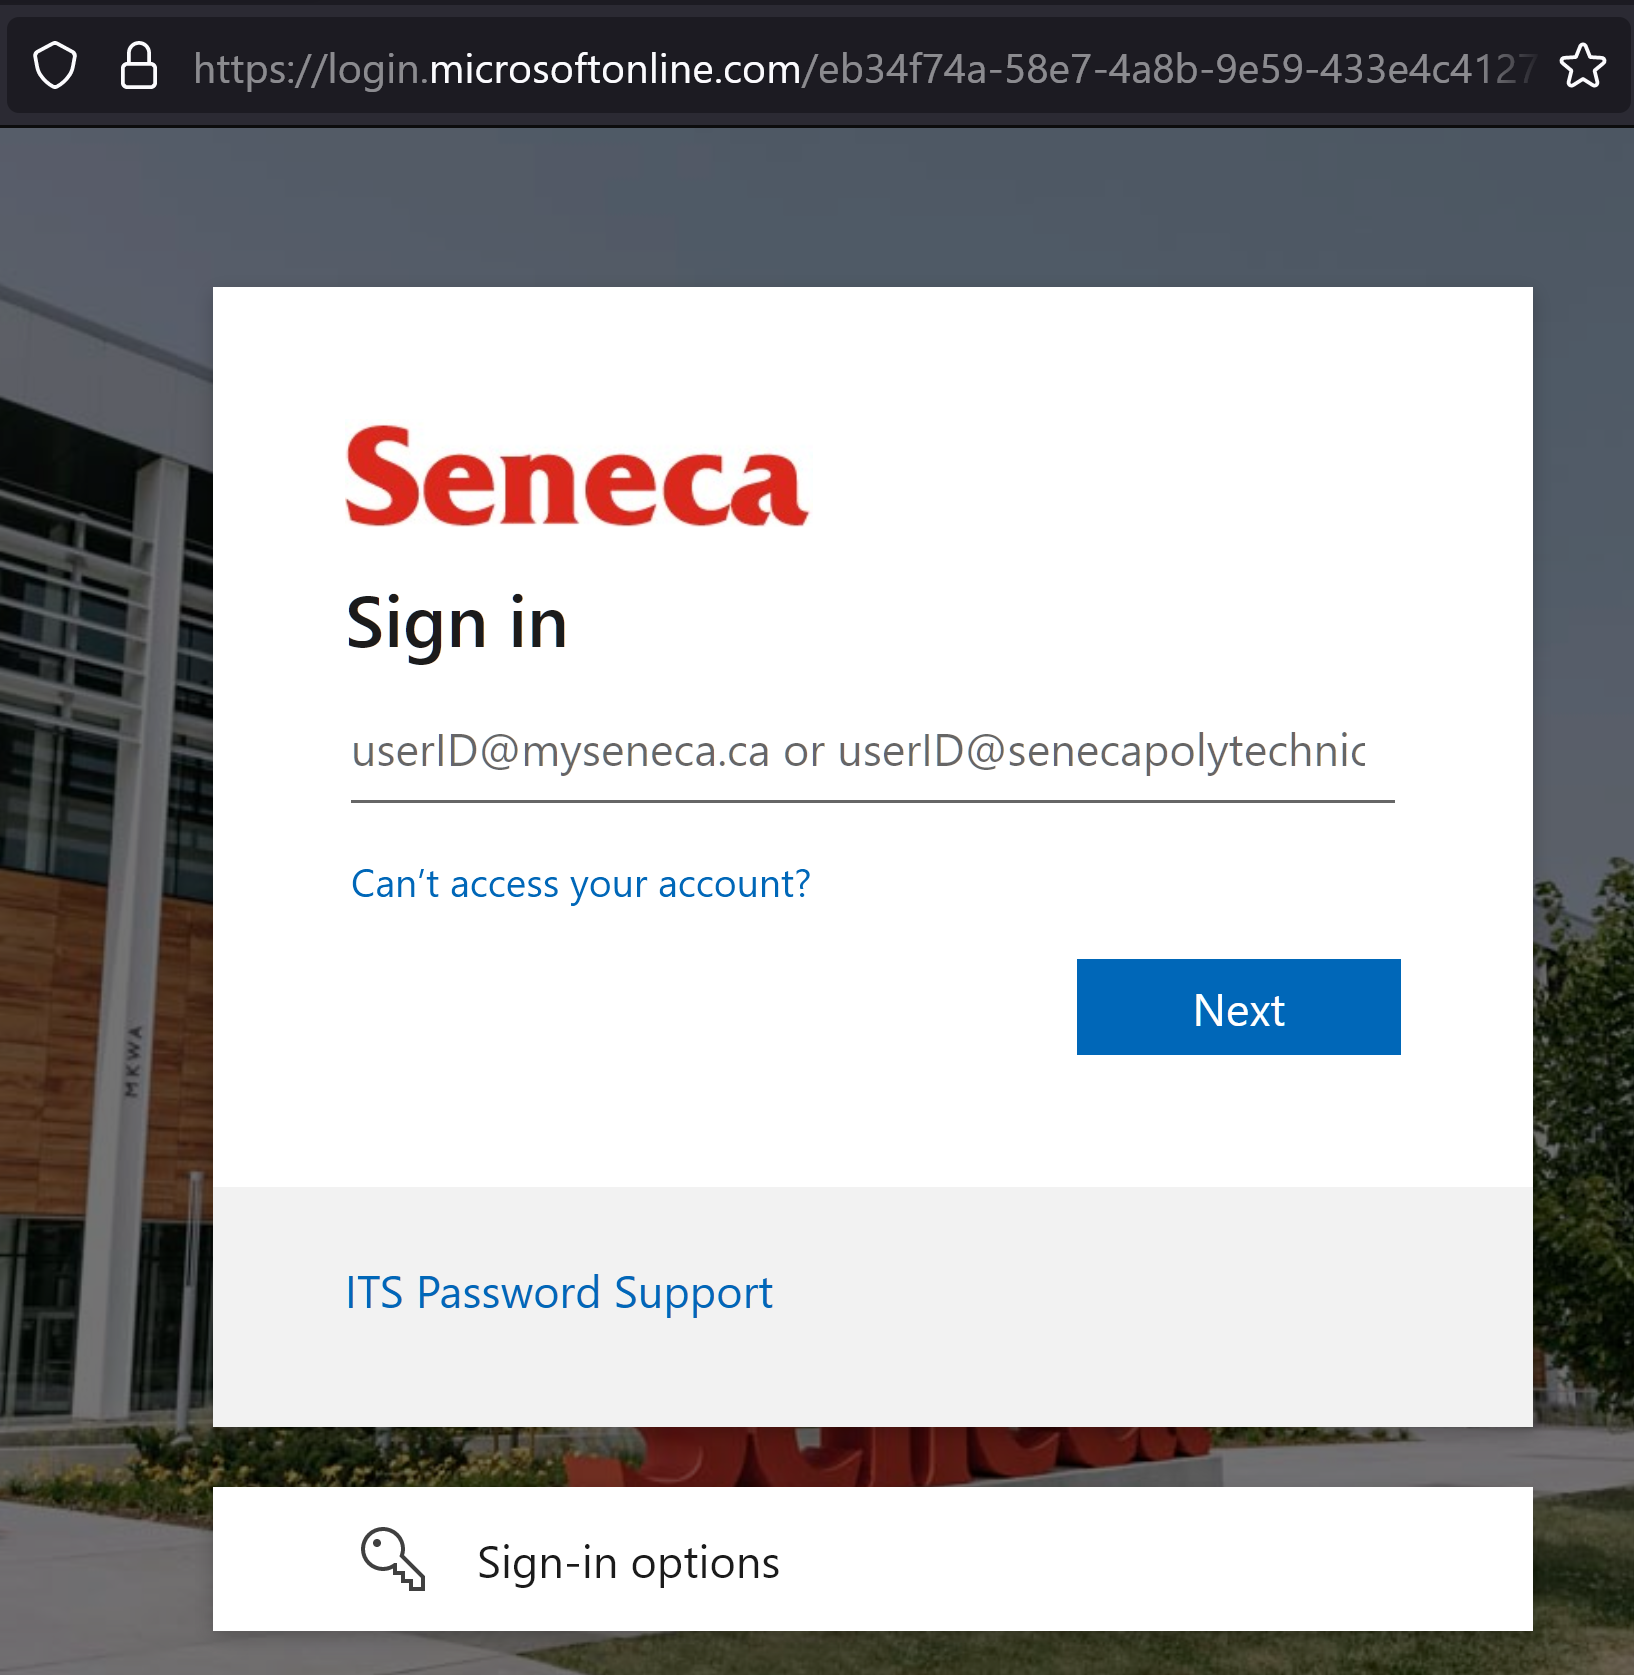The height and width of the screenshot is (1675, 1634).
Task: Open the "Can't access your account?" link
Action: coord(580,884)
